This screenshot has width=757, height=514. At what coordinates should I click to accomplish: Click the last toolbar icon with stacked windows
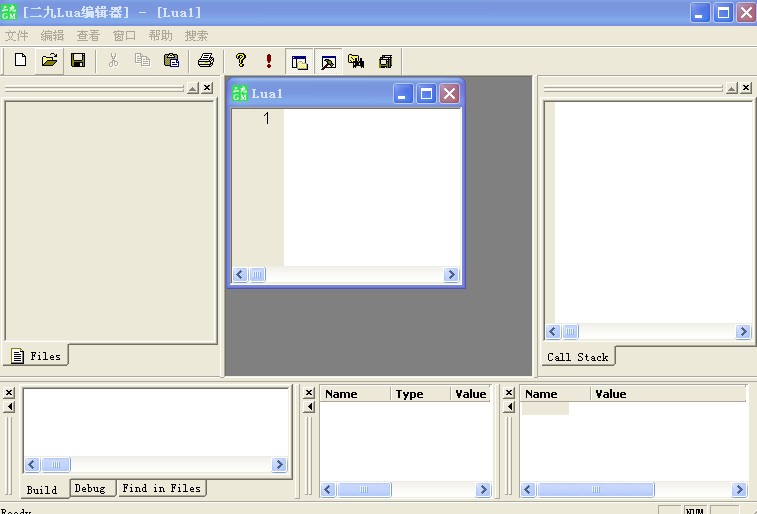(385, 61)
